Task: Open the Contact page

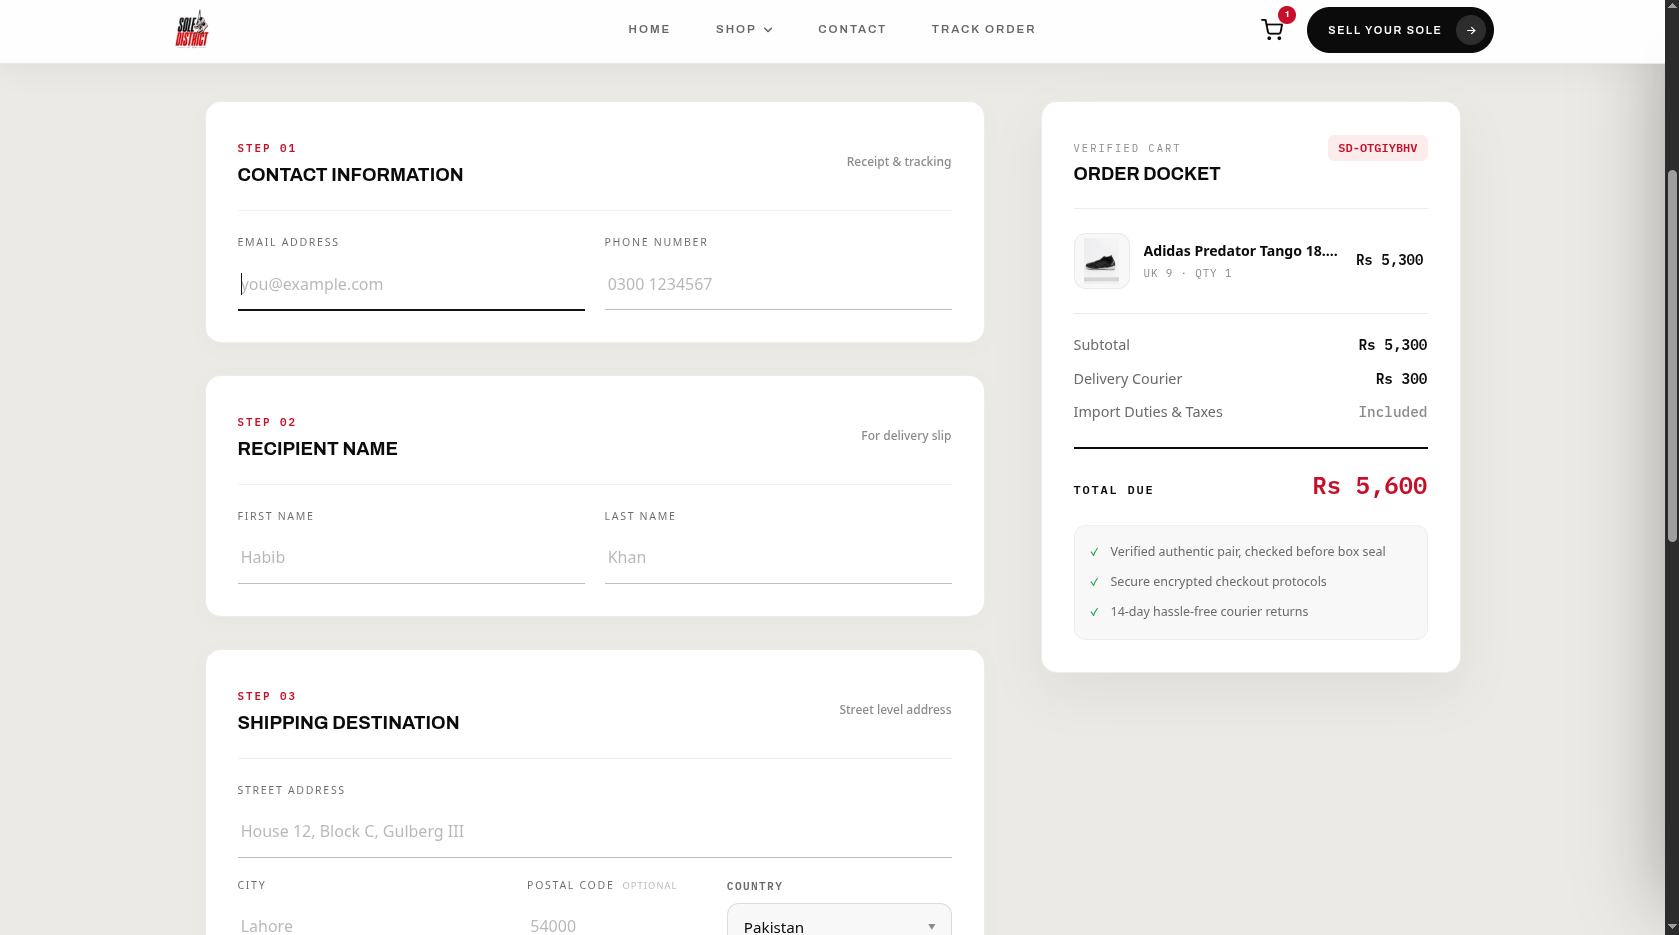Action: [x=852, y=29]
